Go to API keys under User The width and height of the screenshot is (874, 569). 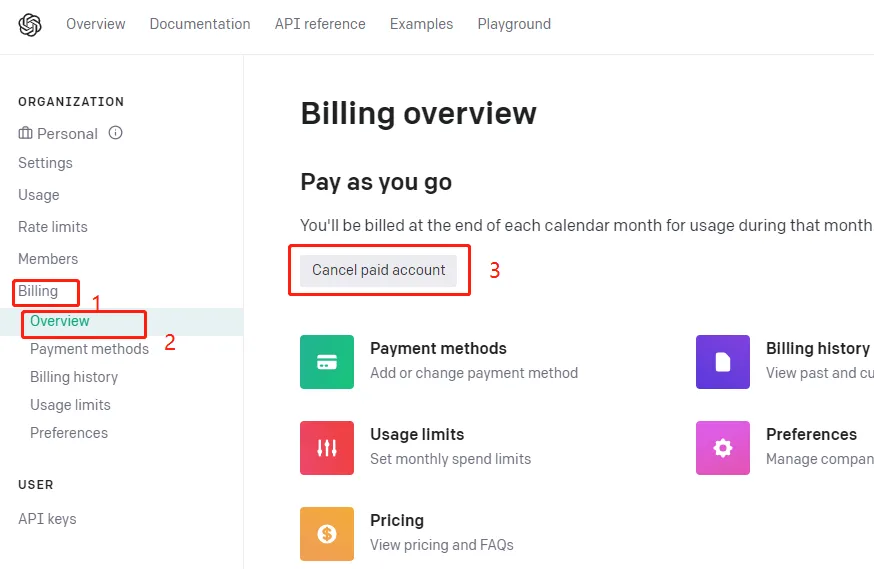coord(47,519)
